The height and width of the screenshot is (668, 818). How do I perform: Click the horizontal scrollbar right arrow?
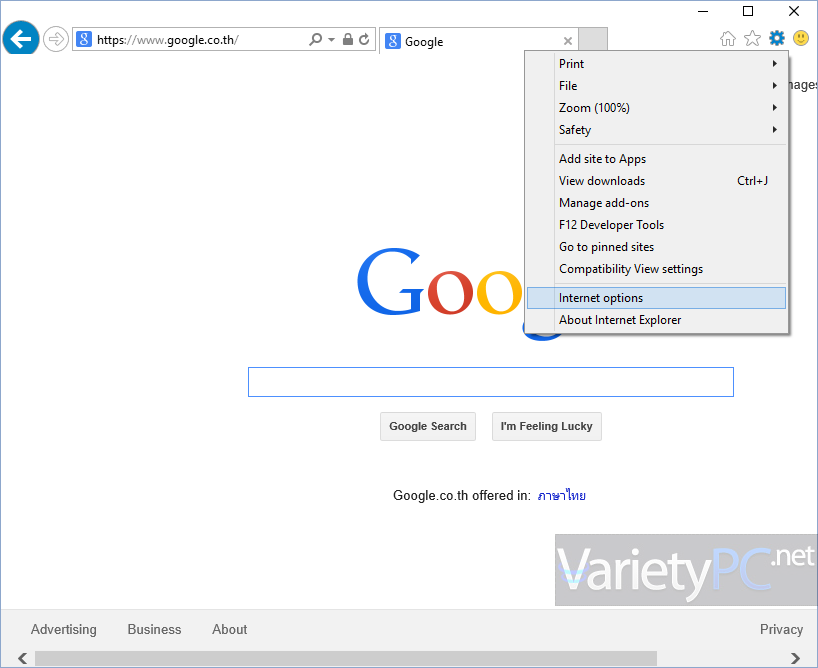point(795,658)
